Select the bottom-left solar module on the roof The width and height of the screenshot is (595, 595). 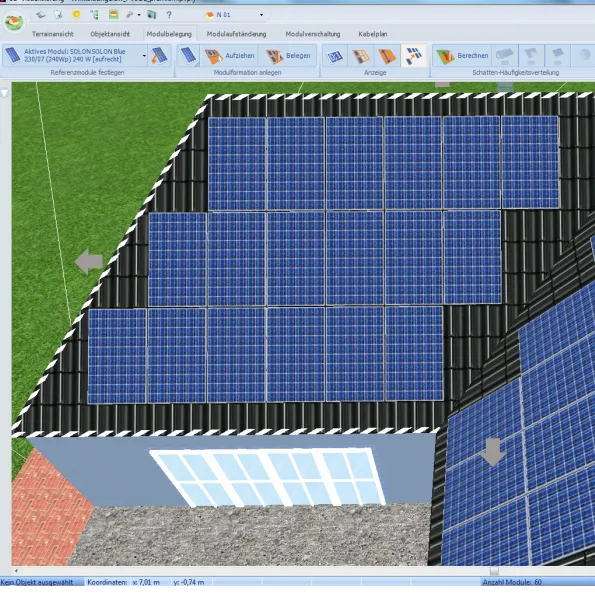117,356
